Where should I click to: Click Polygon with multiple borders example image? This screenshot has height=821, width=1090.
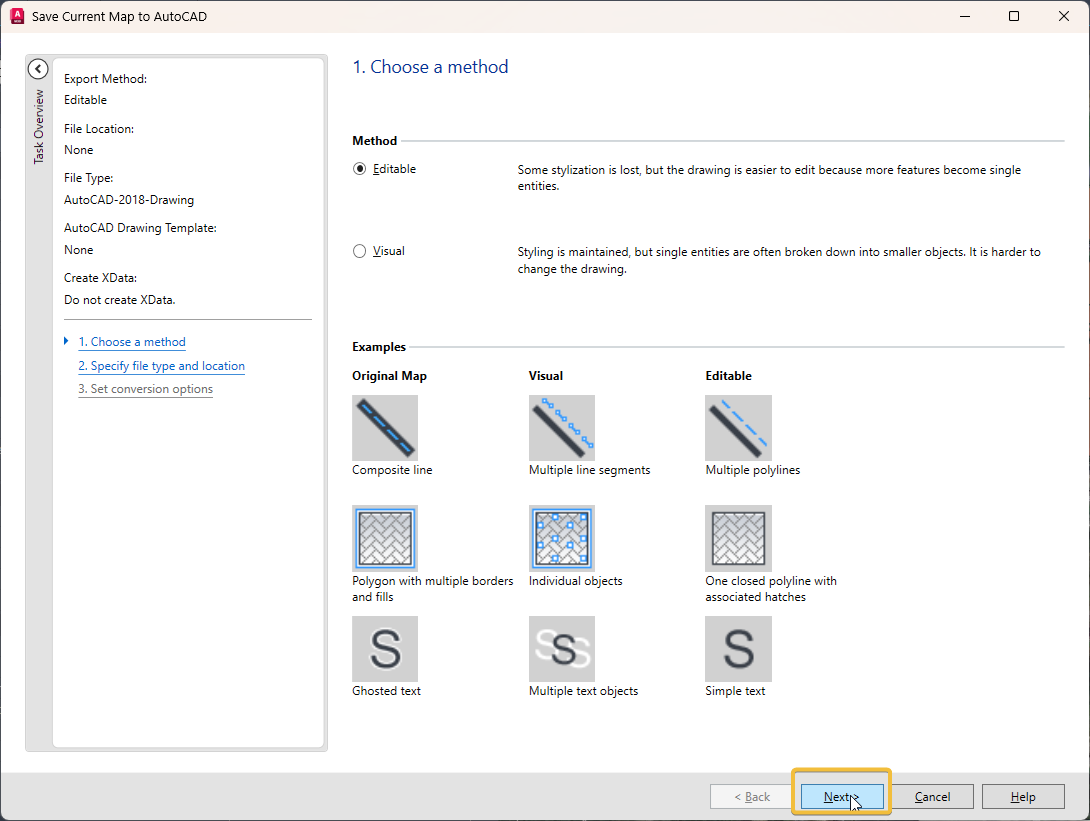click(385, 538)
